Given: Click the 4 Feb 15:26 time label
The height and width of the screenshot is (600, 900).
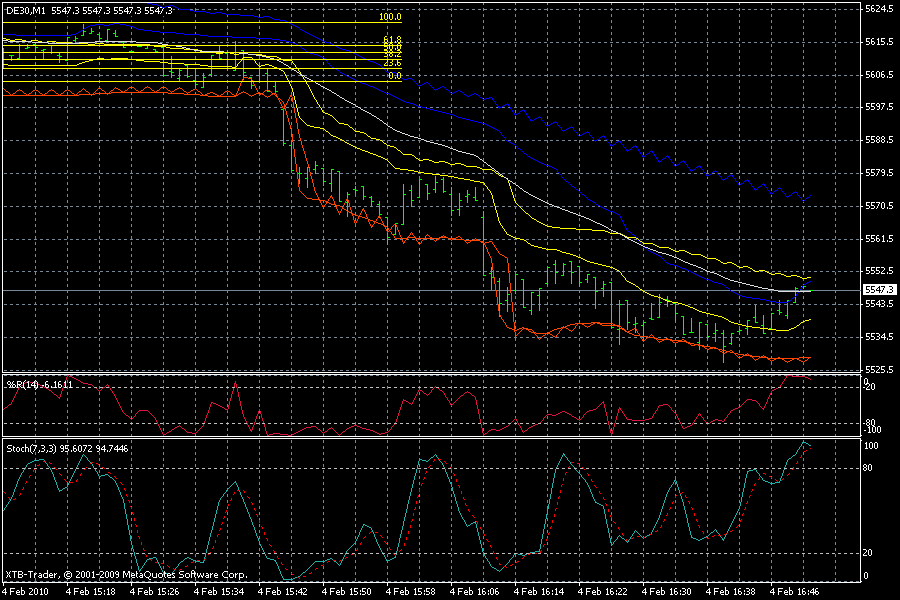Looking at the screenshot, I should coord(155,591).
